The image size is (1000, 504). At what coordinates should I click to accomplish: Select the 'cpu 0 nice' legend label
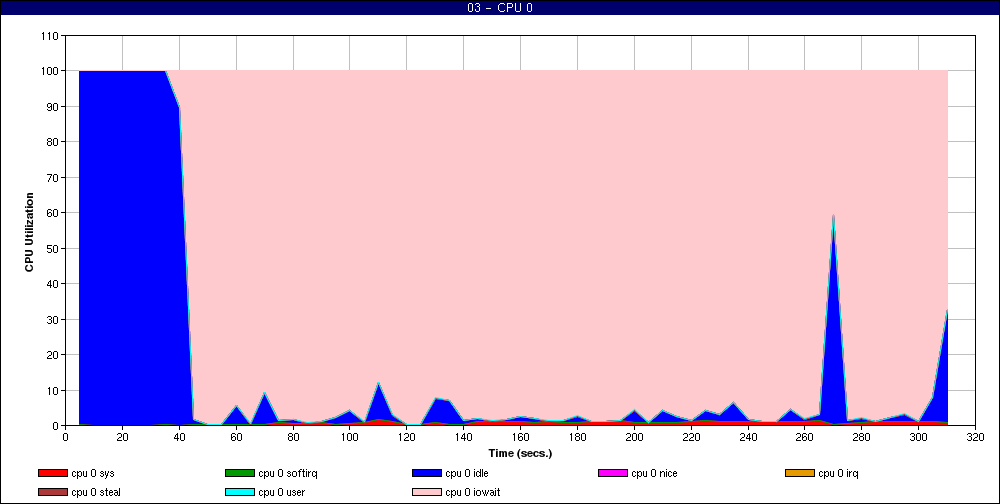[x=654, y=473]
